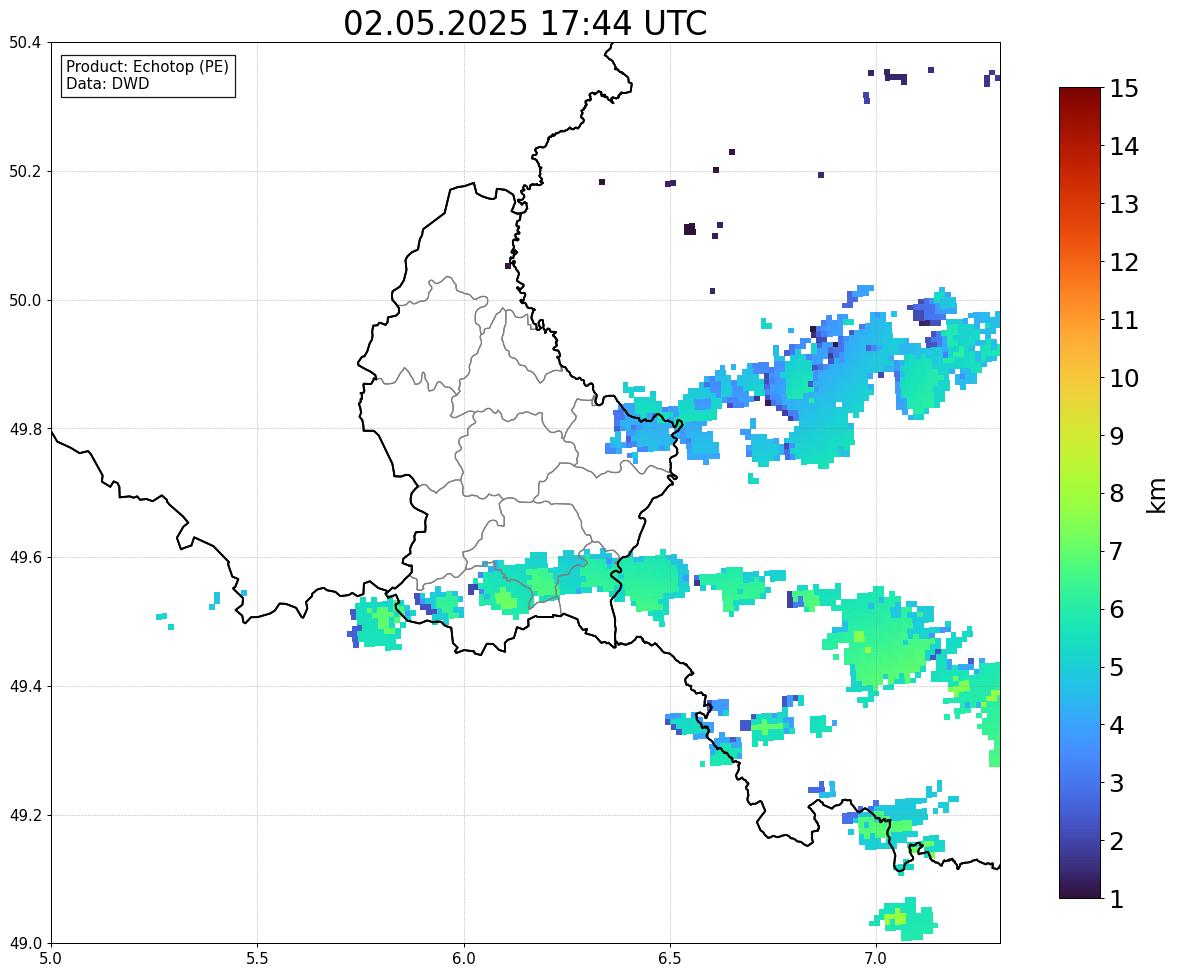This screenshot has width=1178, height=976.
Task: Click the colorbar tick label '2'
Action: tap(1116, 841)
